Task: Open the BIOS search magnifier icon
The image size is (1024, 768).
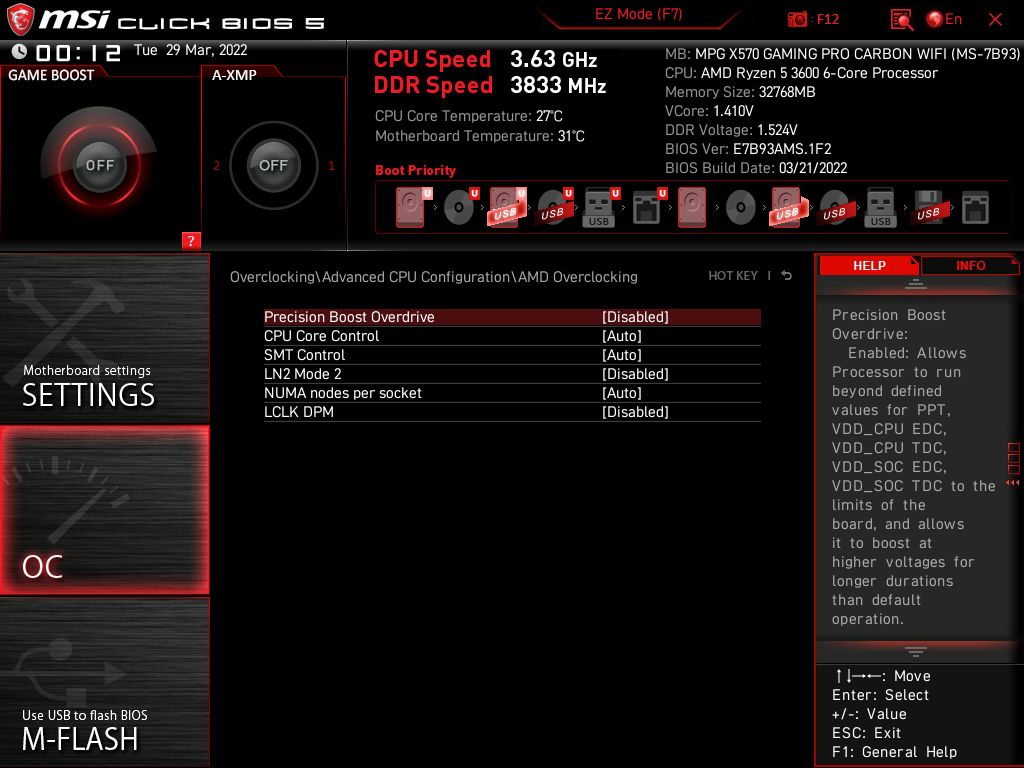Action: [902, 20]
